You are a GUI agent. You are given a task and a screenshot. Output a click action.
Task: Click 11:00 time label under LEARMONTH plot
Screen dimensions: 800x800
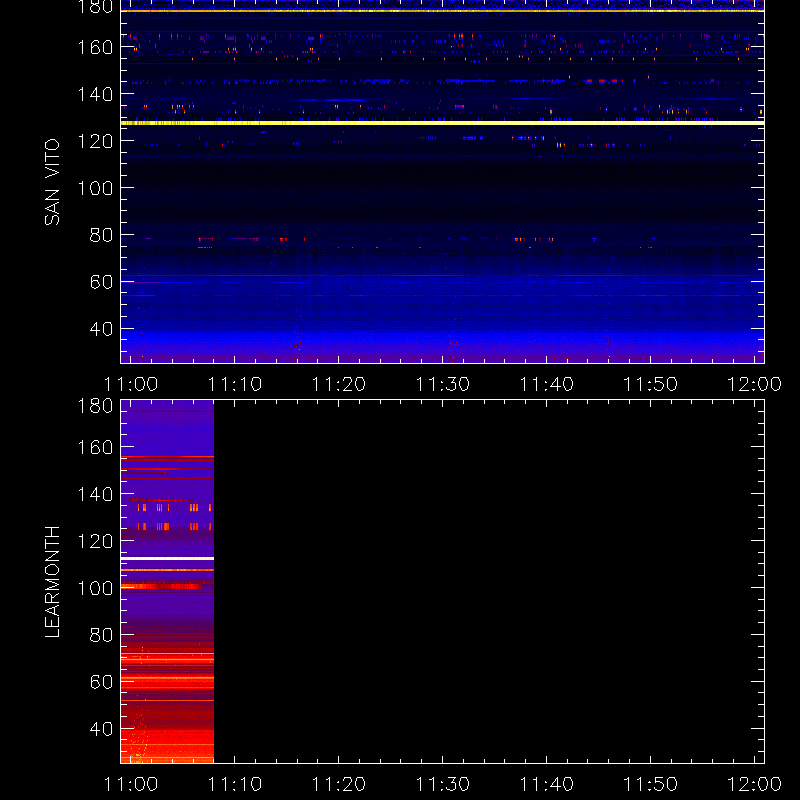pyautogui.click(x=131, y=784)
